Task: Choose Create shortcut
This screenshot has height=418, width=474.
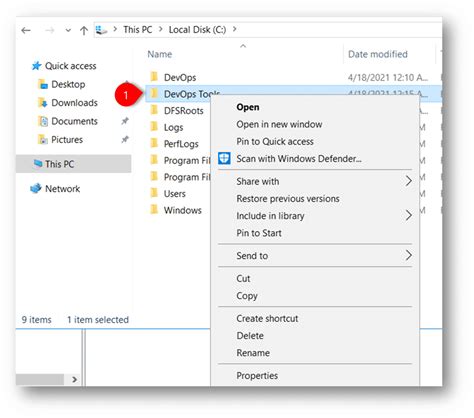Action: point(267,319)
